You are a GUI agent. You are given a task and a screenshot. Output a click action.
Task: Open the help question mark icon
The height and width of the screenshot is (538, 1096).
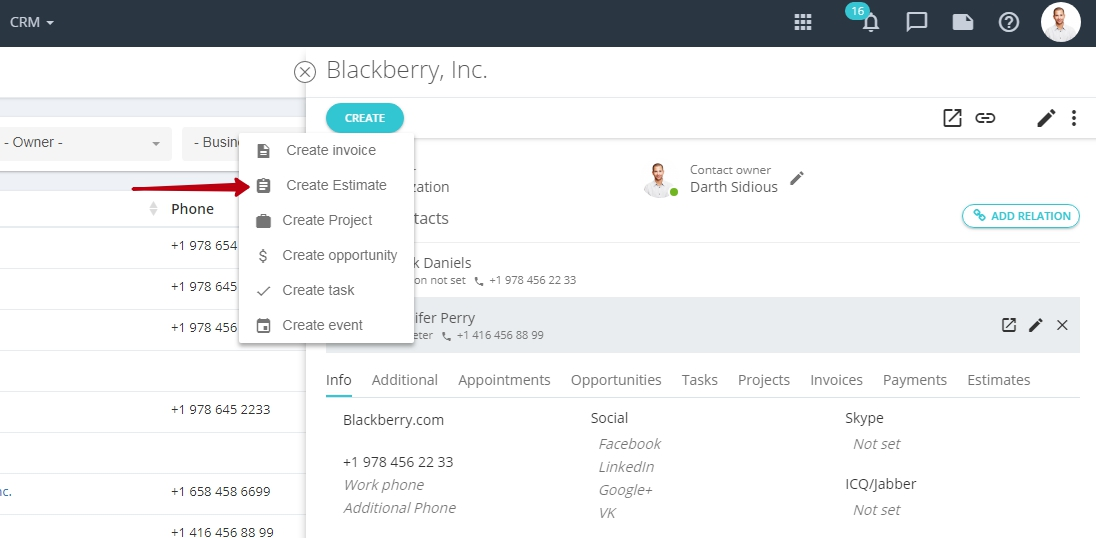click(1009, 22)
